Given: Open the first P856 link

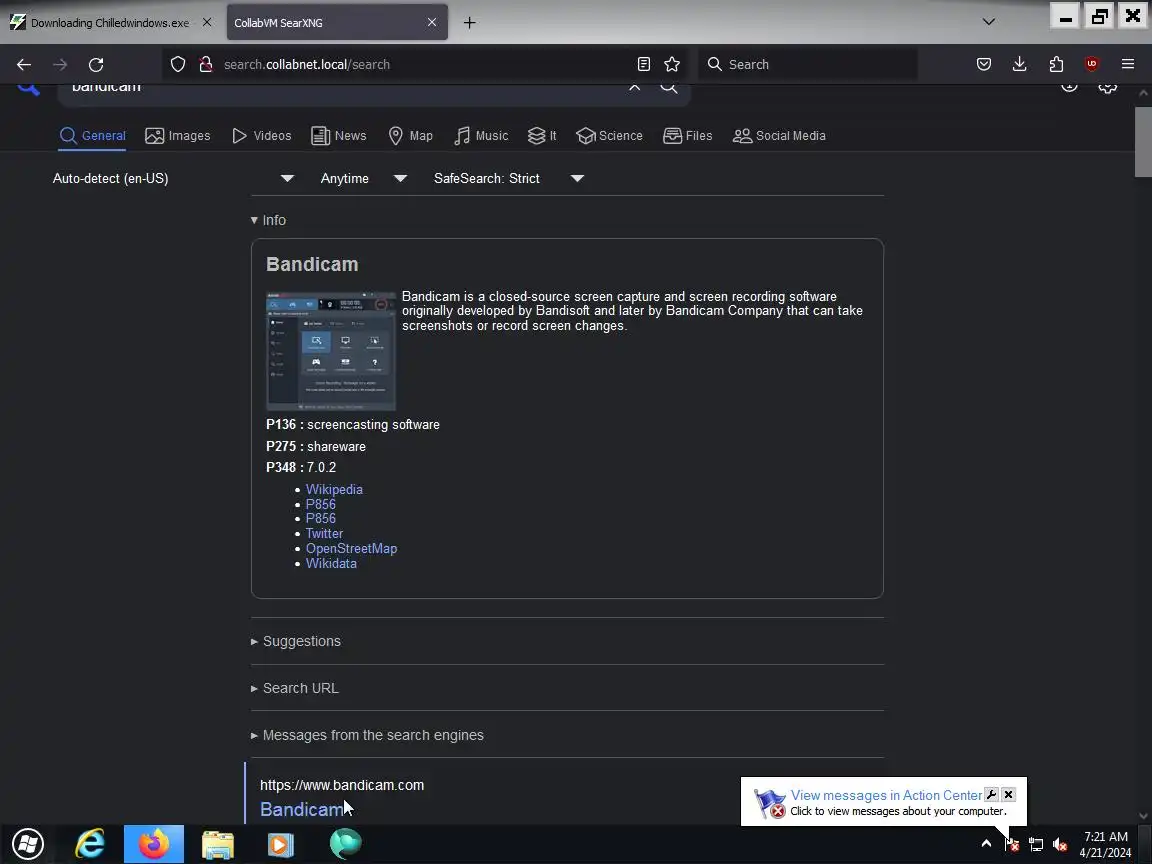Looking at the screenshot, I should coord(320,504).
